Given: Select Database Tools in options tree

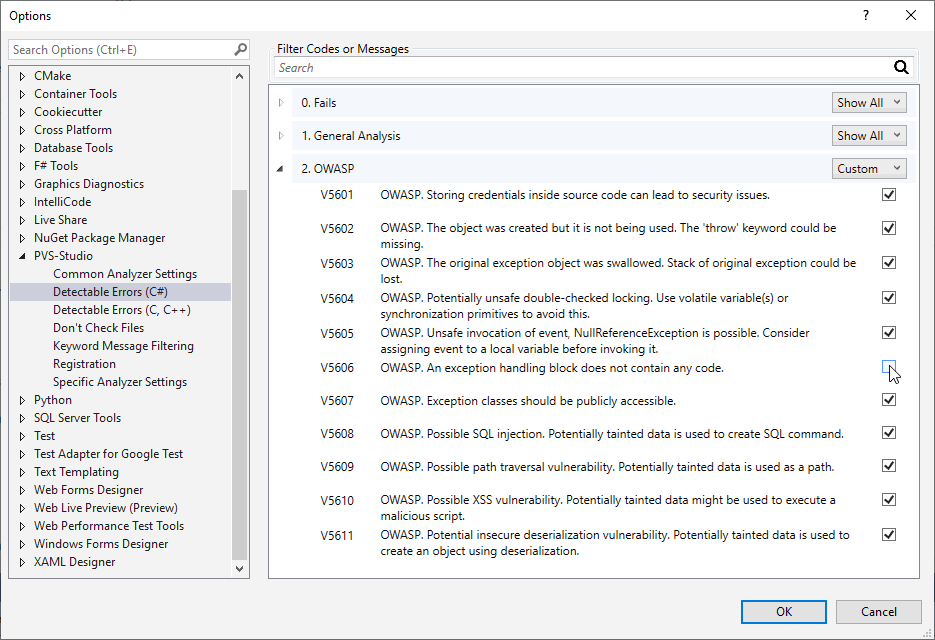Looking at the screenshot, I should (x=73, y=148).
